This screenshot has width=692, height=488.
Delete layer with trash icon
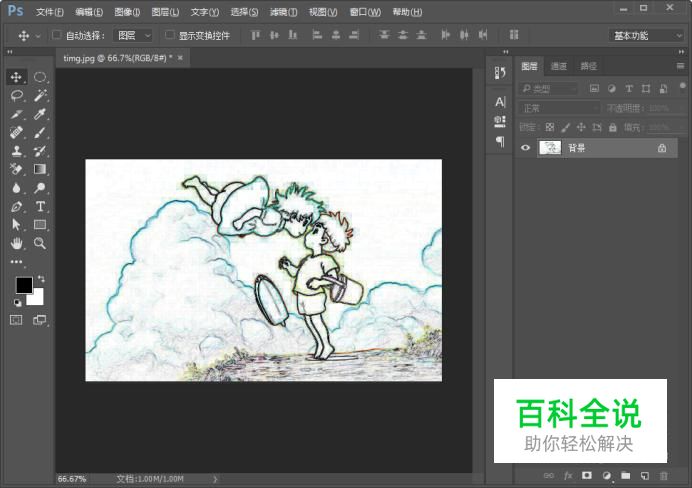click(664, 476)
